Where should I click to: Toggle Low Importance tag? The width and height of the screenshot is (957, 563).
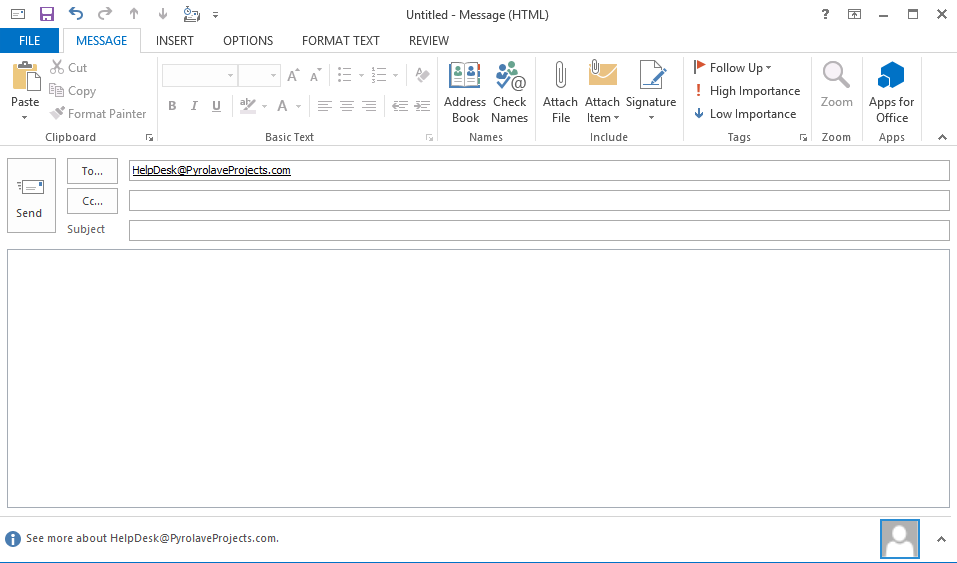tap(747, 114)
